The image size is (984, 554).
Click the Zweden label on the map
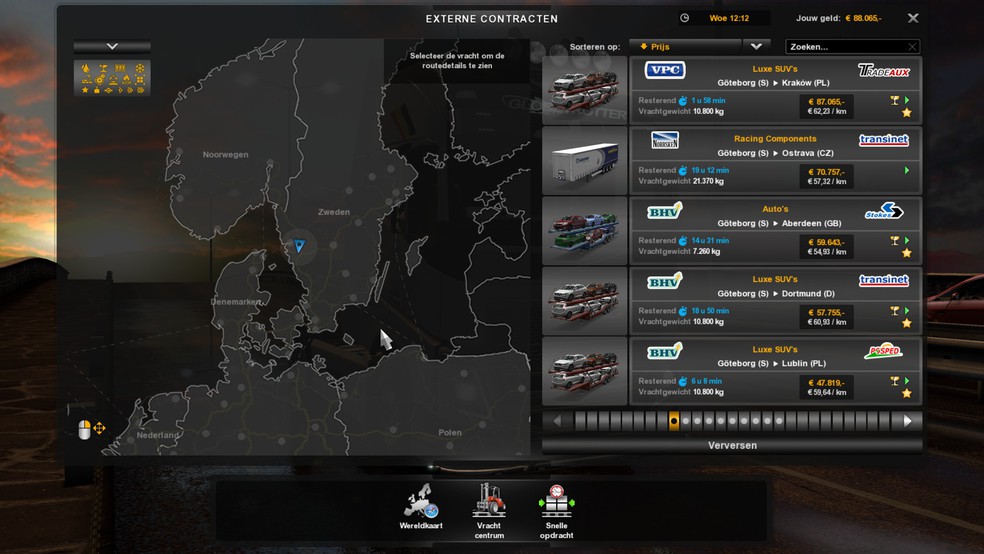[334, 212]
